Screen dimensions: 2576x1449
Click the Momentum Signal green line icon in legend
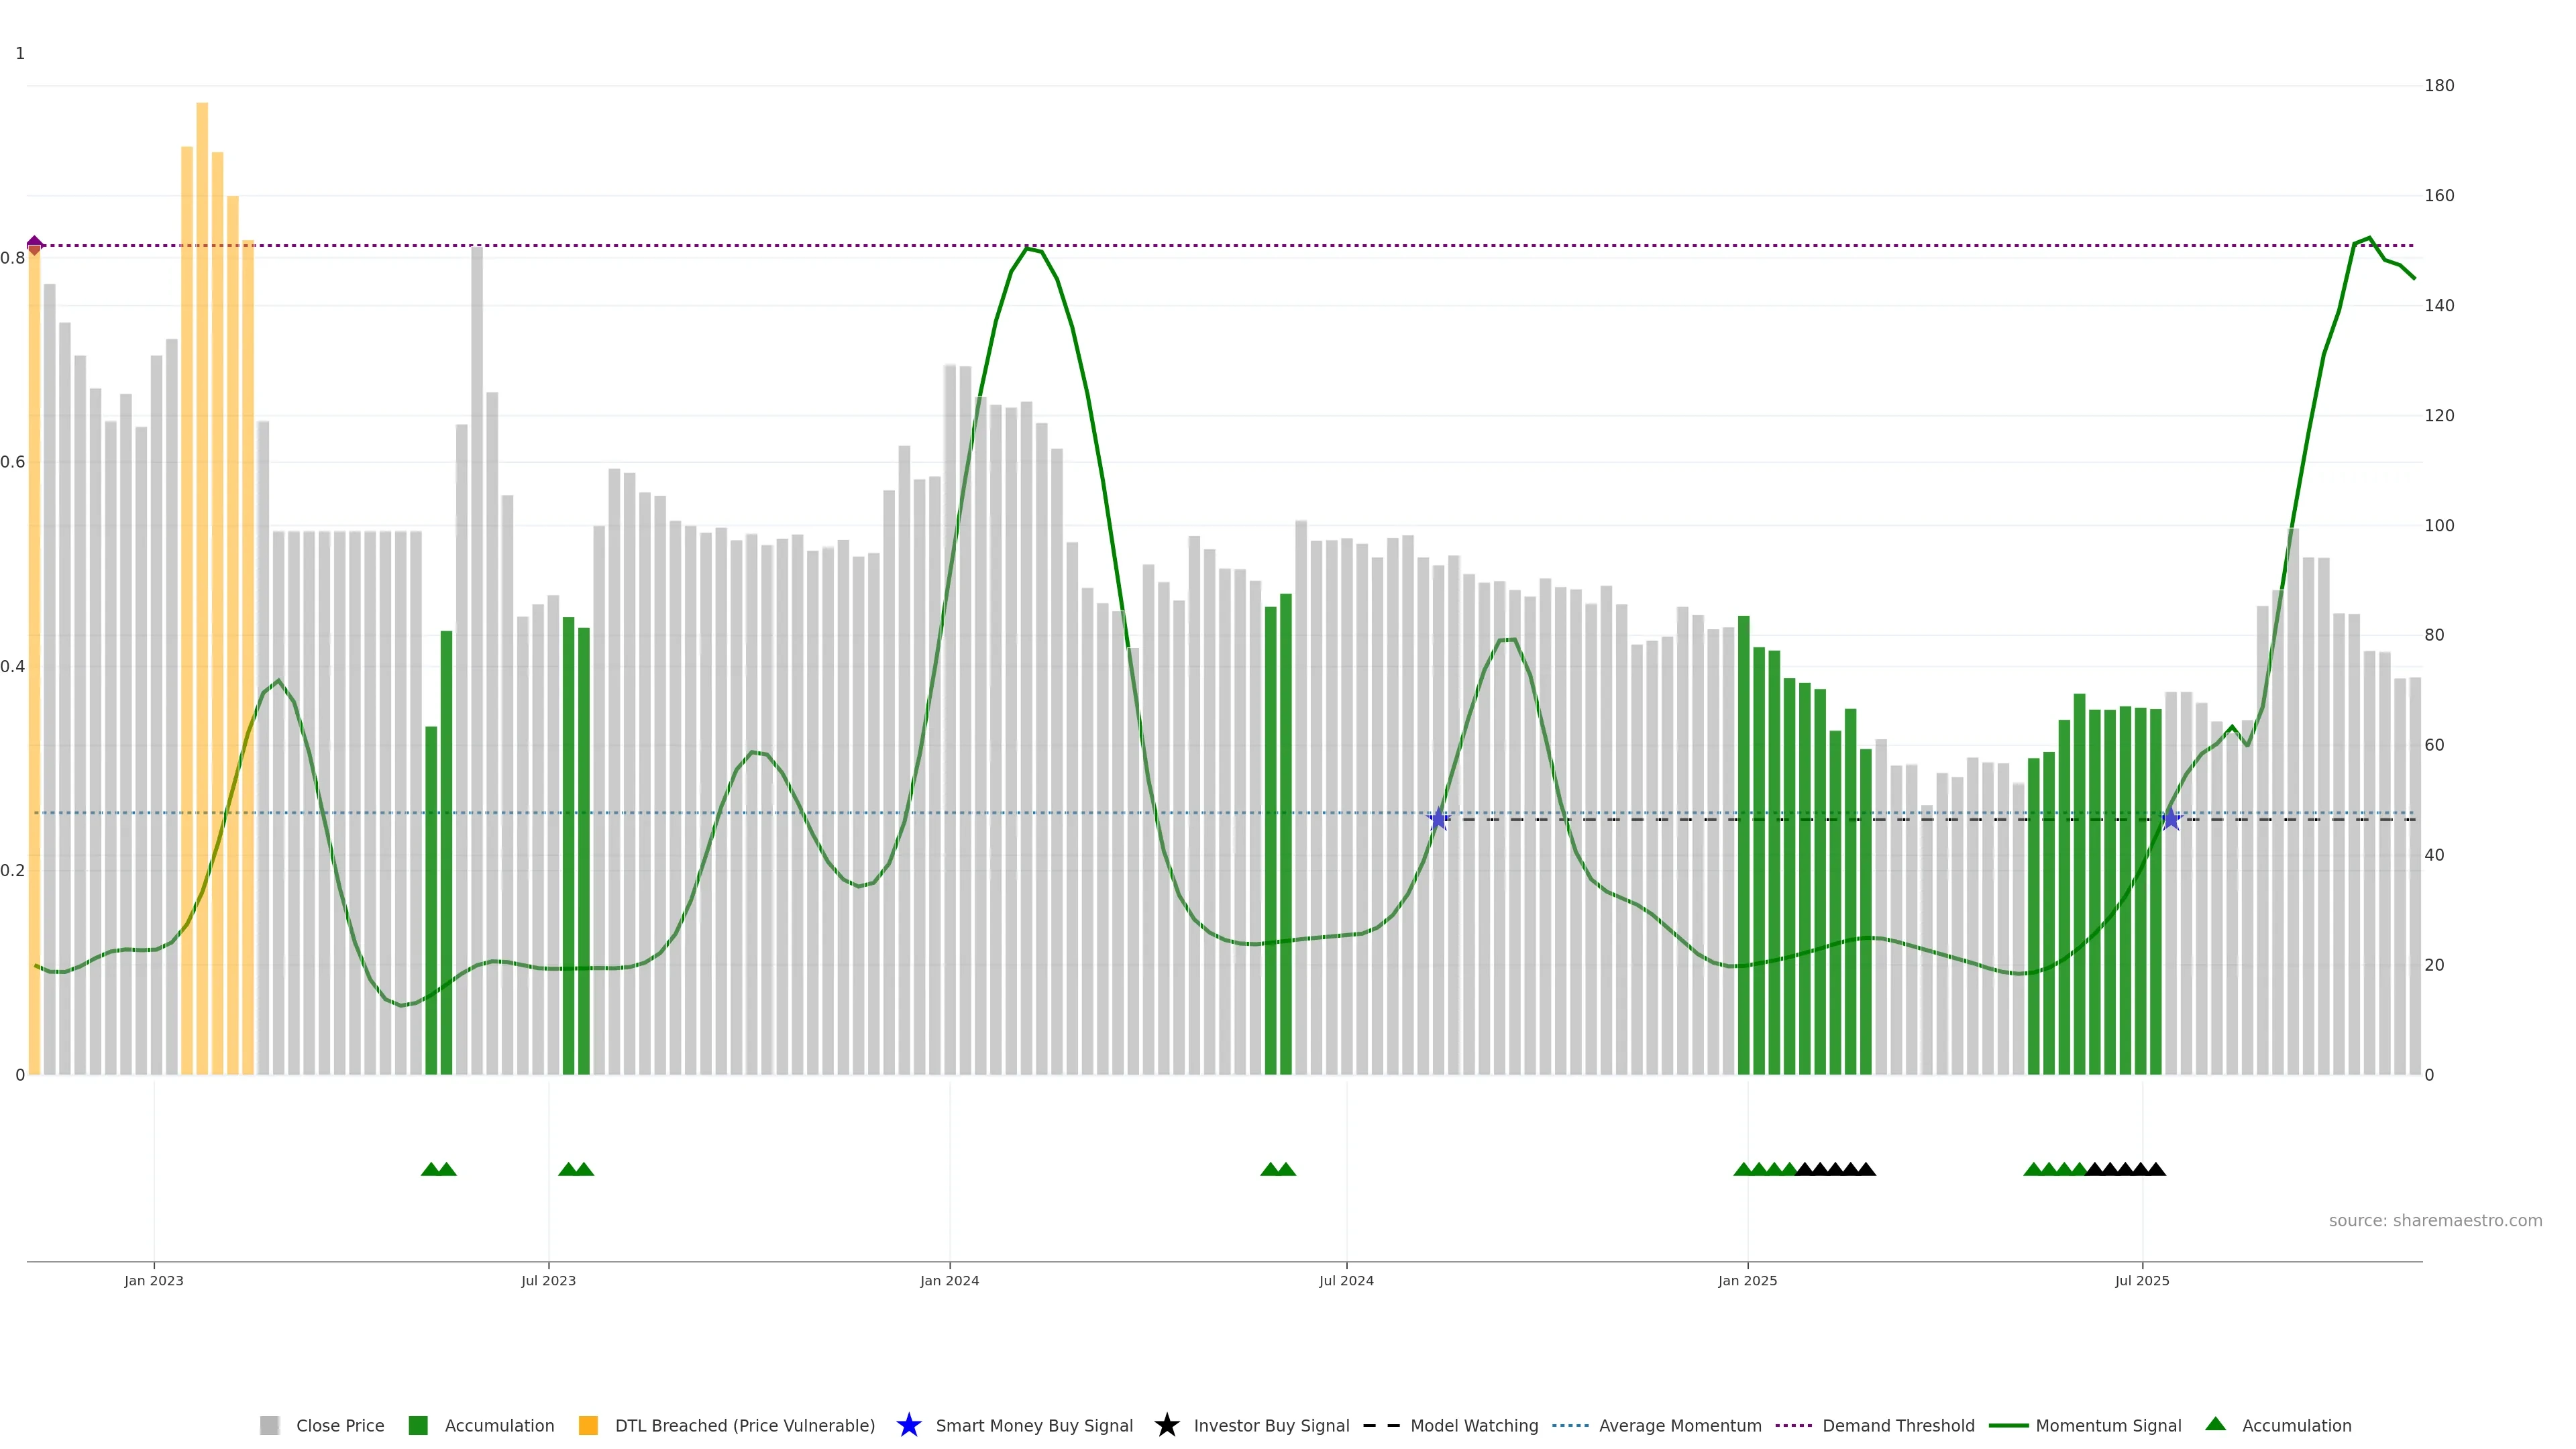pos(2008,1426)
